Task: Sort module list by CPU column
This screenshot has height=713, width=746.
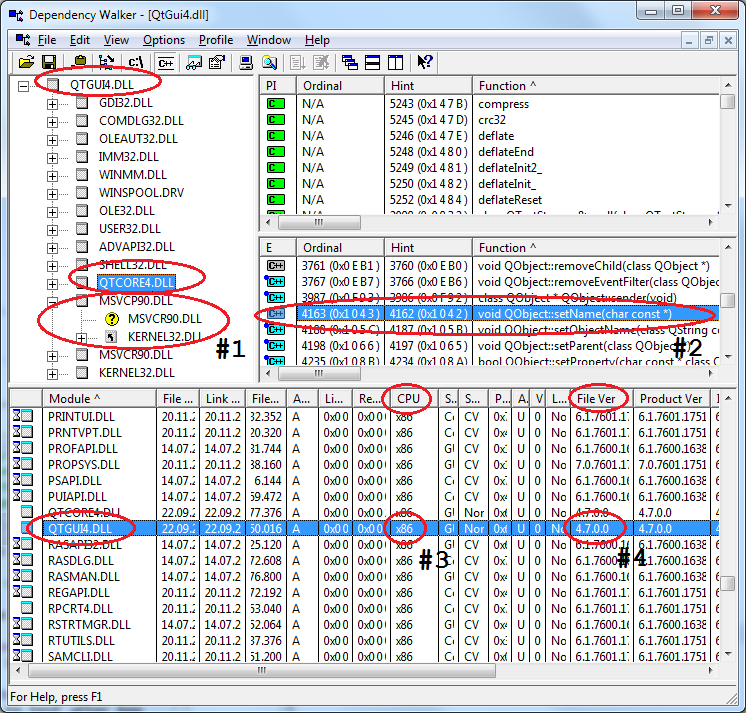Action: [x=409, y=399]
